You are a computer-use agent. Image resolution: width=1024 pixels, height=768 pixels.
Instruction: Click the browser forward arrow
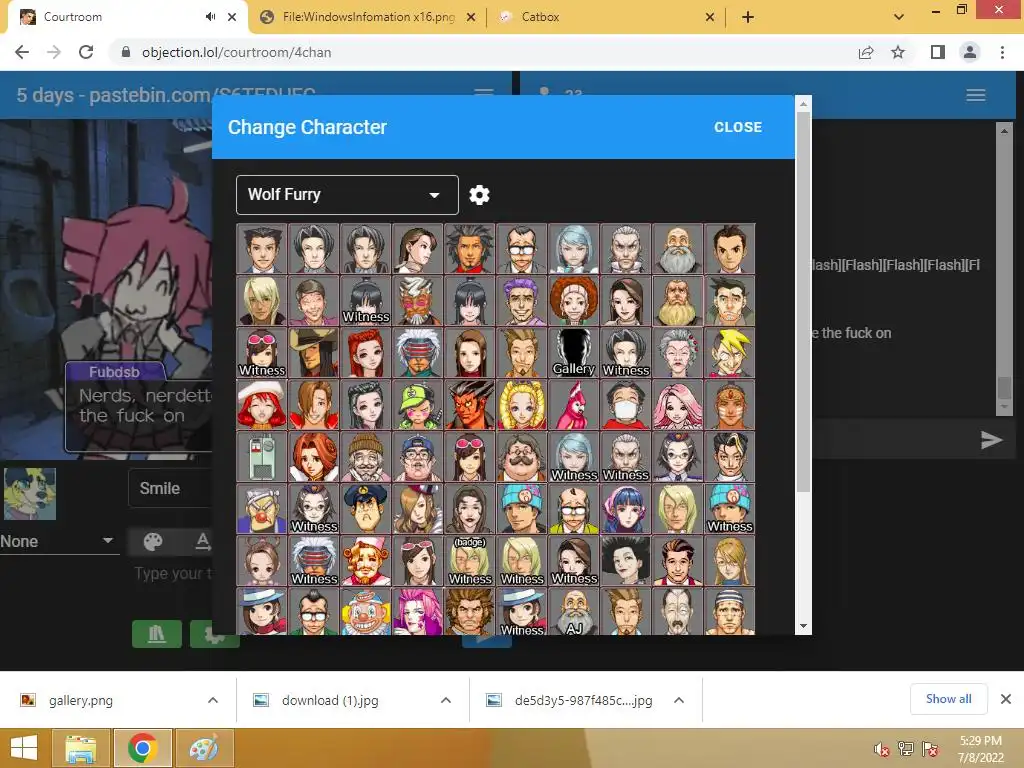pos(54,52)
